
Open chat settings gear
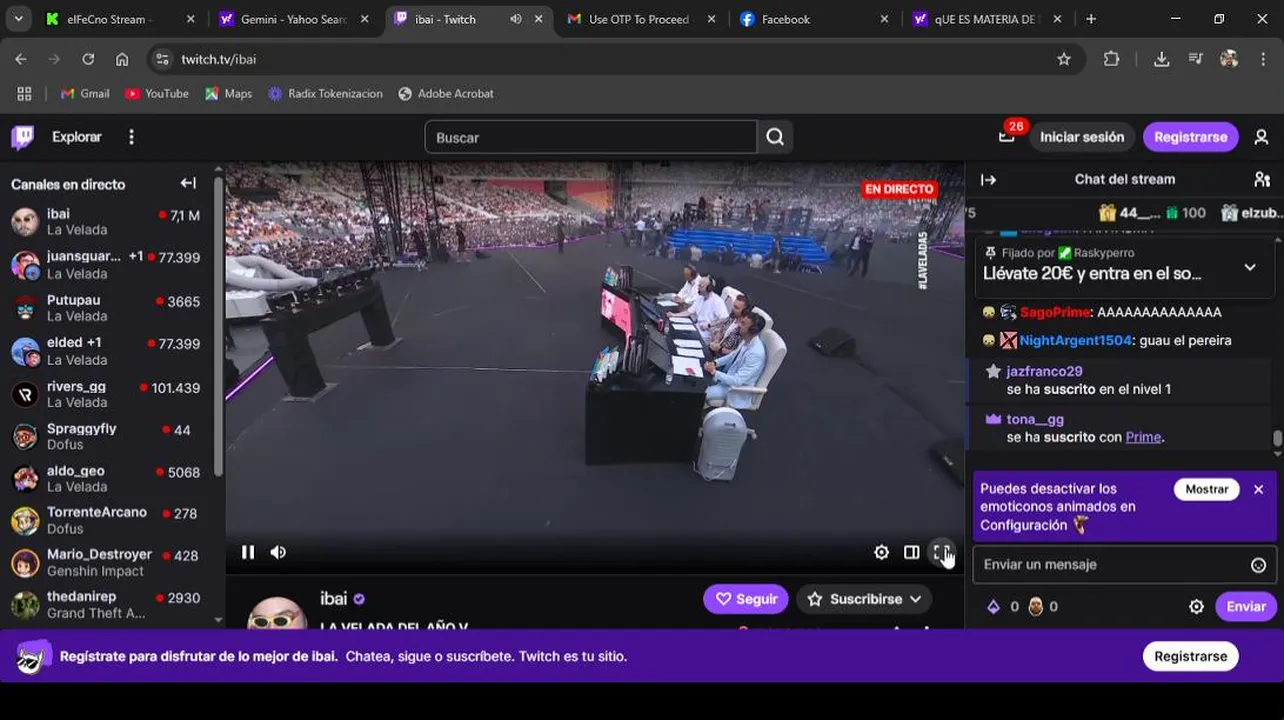[1196, 607]
